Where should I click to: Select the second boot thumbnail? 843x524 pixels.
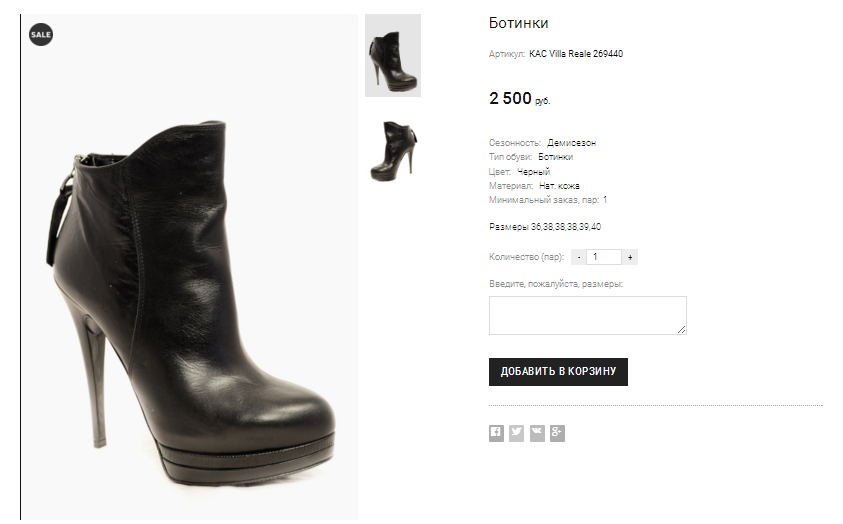coord(393,150)
